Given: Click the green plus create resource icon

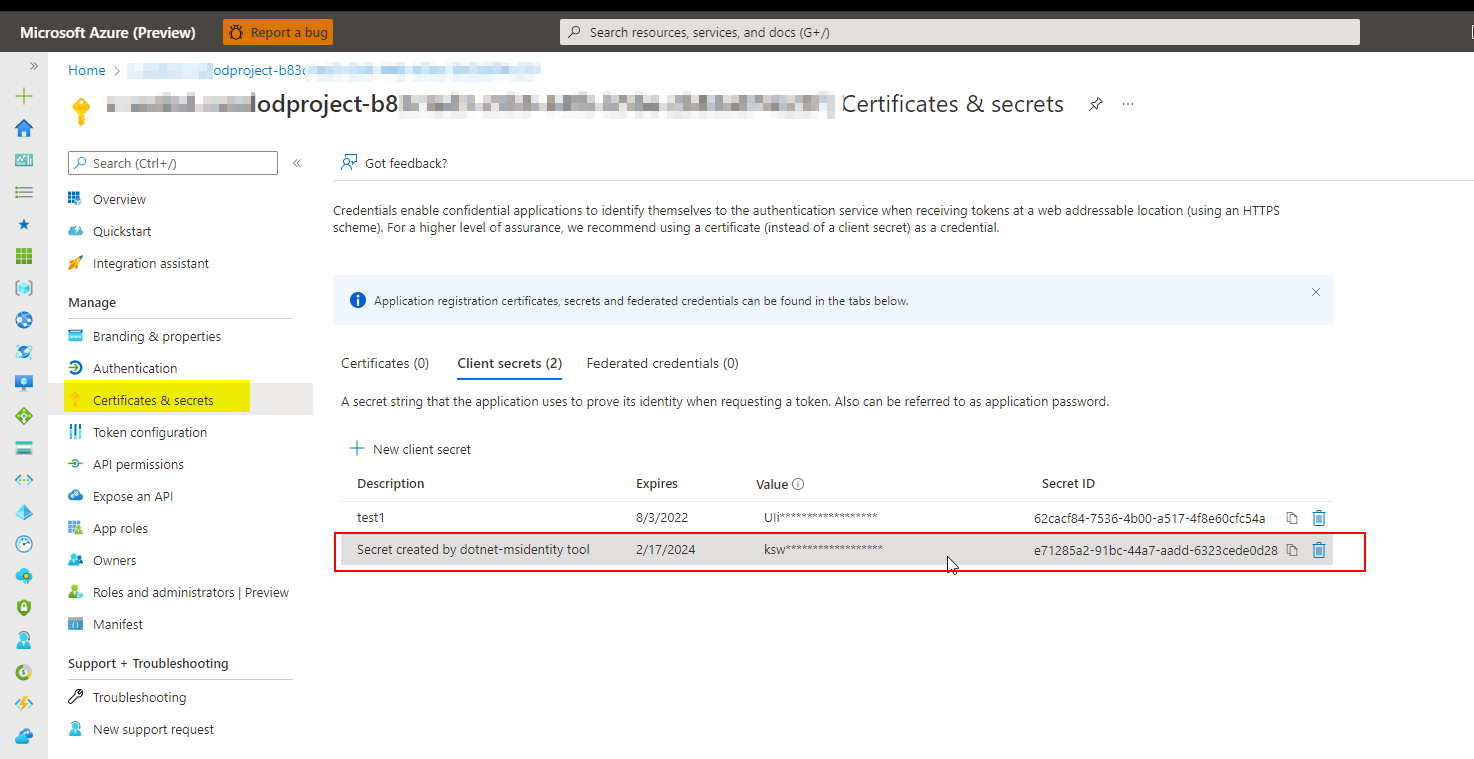Looking at the screenshot, I should [24, 96].
